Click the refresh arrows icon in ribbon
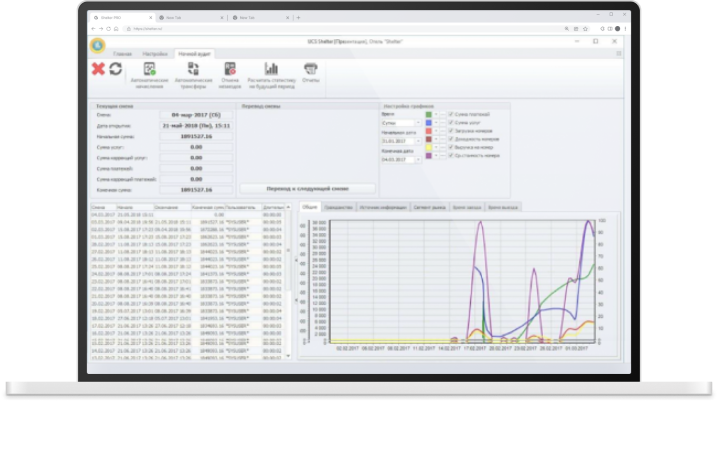The image size is (718, 450). [x=115, y=69]
